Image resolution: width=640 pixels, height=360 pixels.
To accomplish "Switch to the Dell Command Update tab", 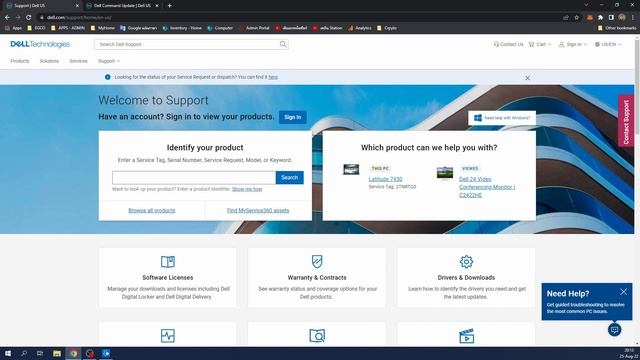I will pyautogui.click(x=122, y=6).
